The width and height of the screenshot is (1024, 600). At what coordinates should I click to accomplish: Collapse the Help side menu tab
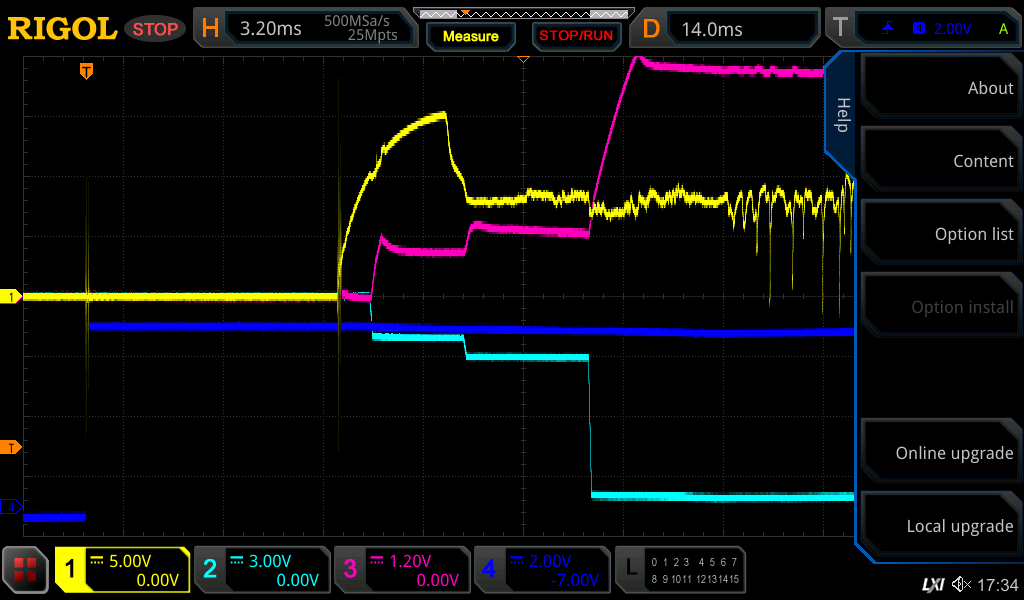coord(842,114)
